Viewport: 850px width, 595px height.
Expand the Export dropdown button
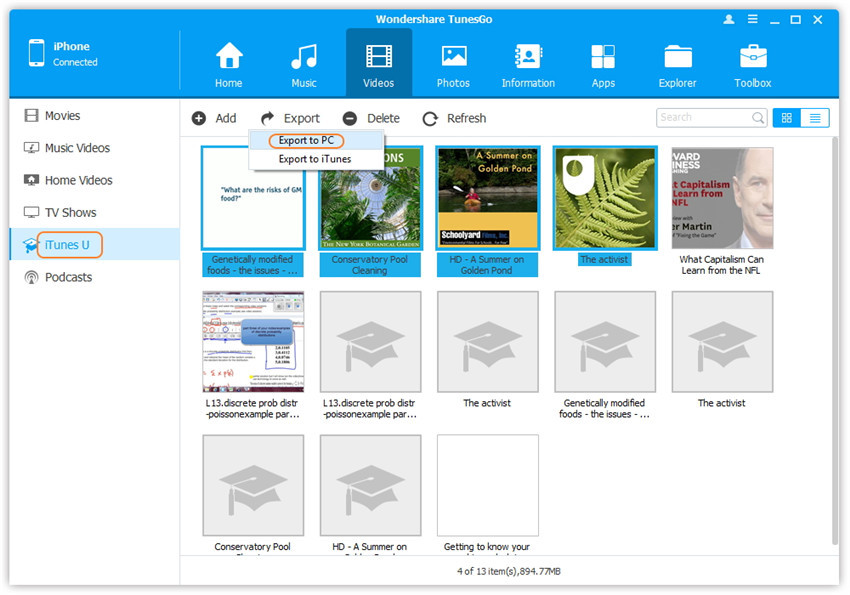point(291,118)
